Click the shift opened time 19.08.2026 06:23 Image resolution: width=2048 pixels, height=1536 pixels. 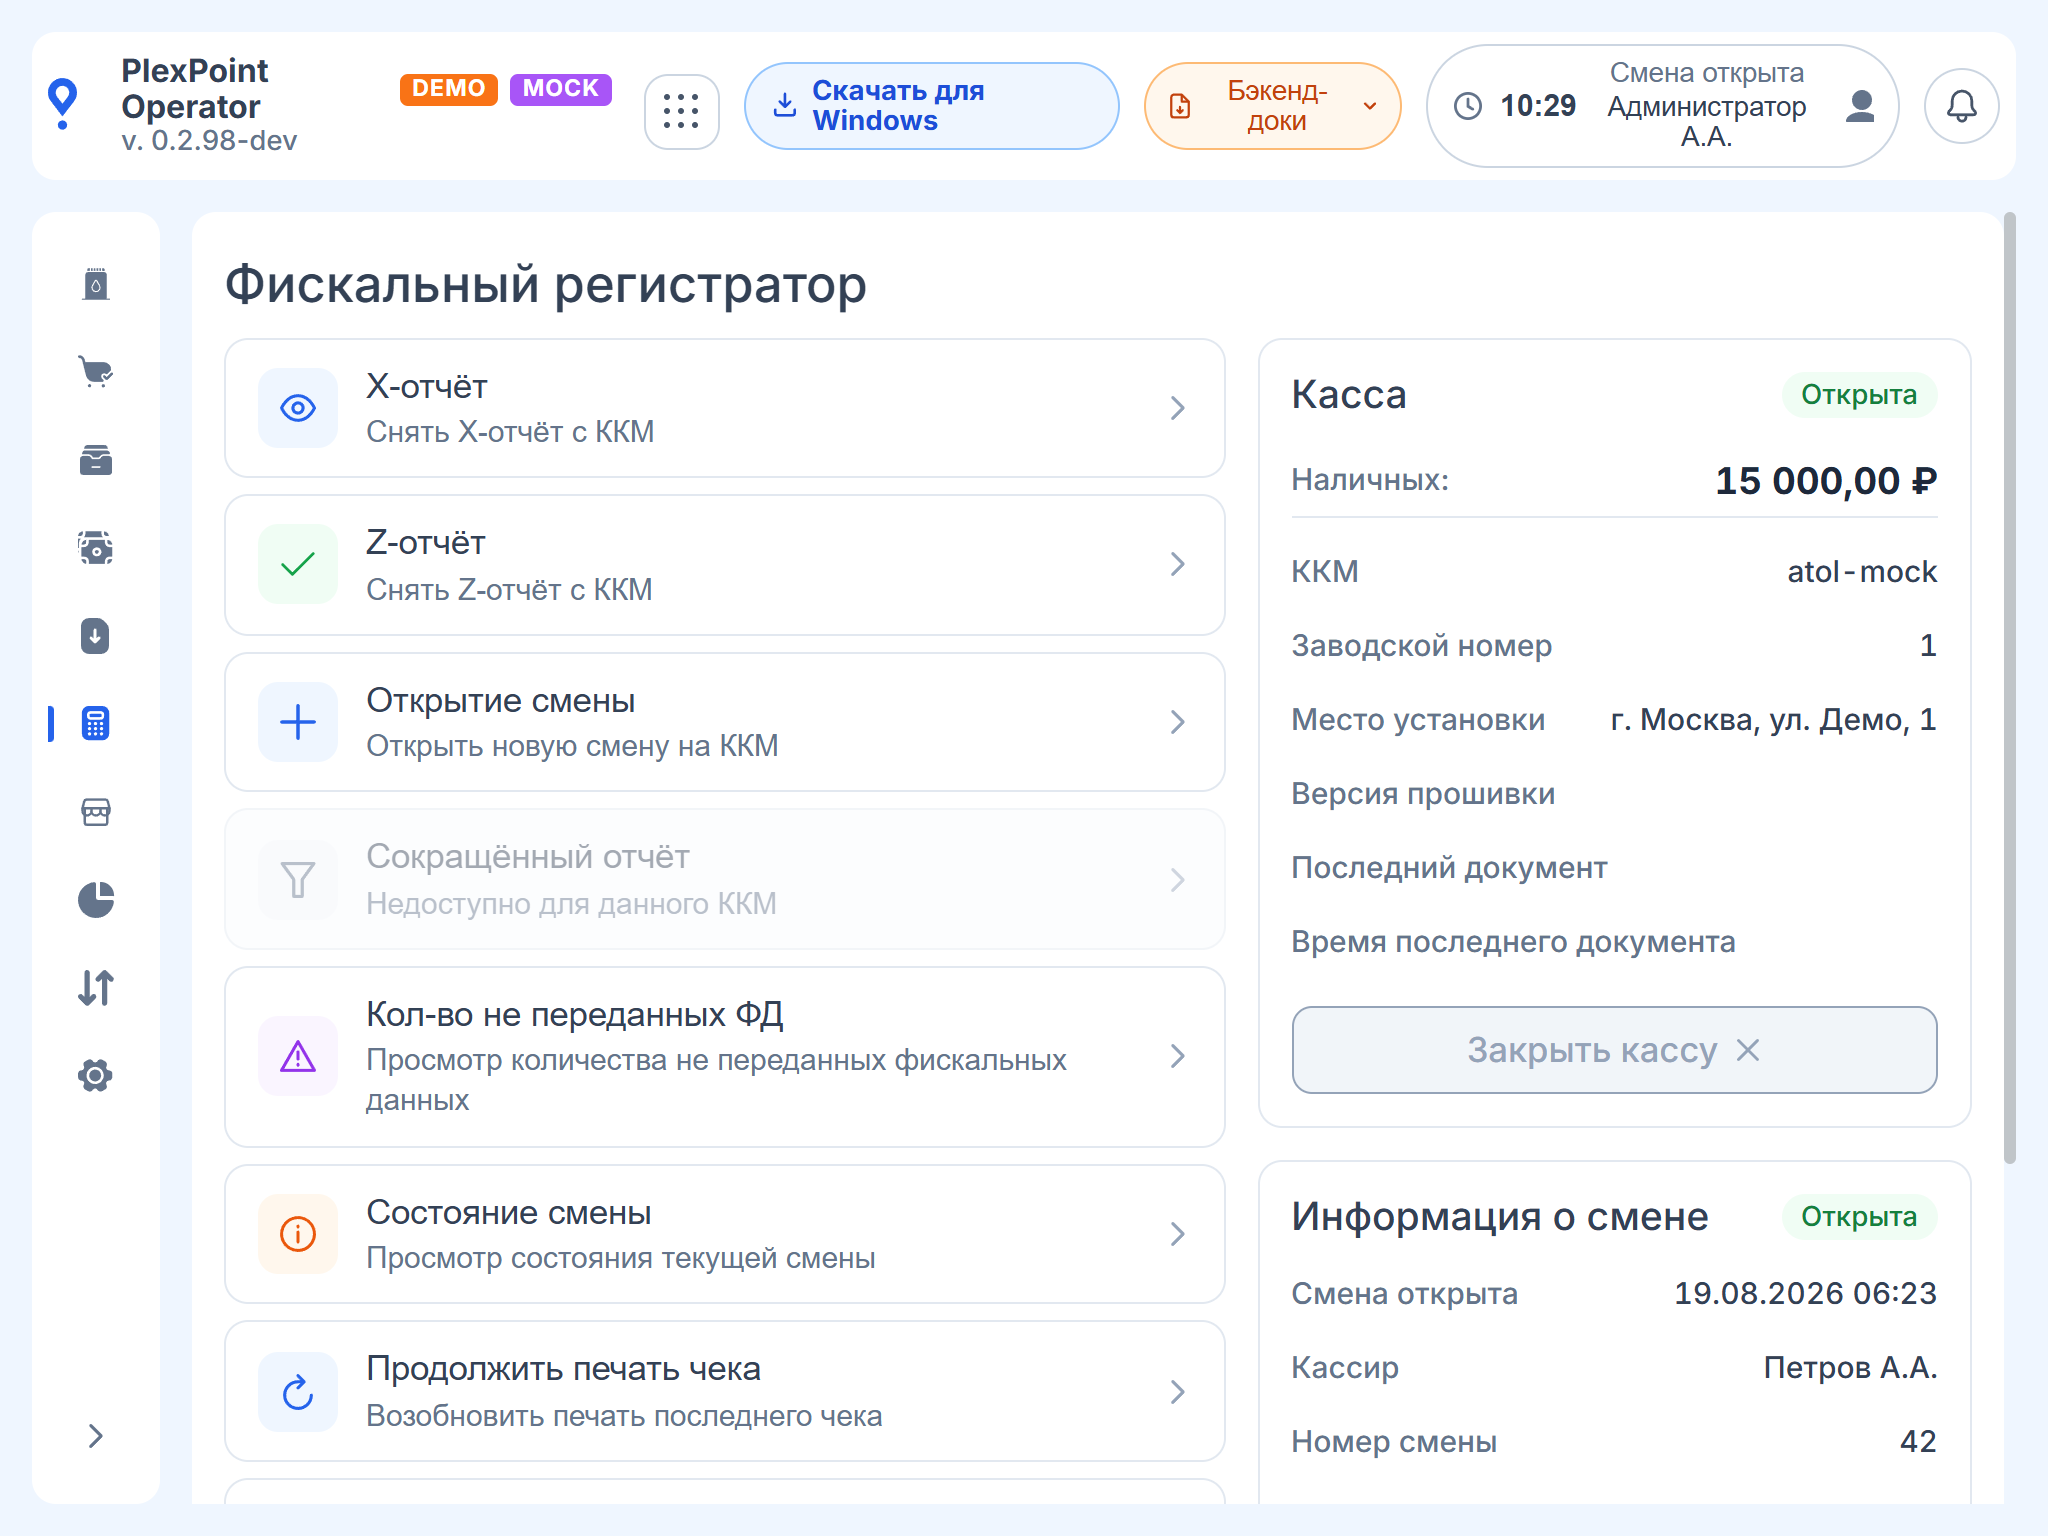[x=1806, y=1294]
